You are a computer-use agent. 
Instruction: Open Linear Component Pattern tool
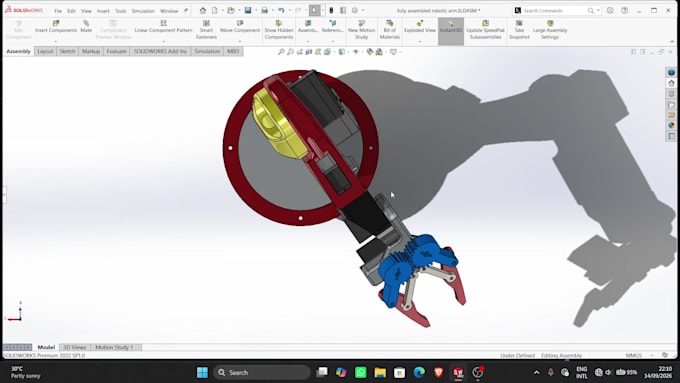163,26
